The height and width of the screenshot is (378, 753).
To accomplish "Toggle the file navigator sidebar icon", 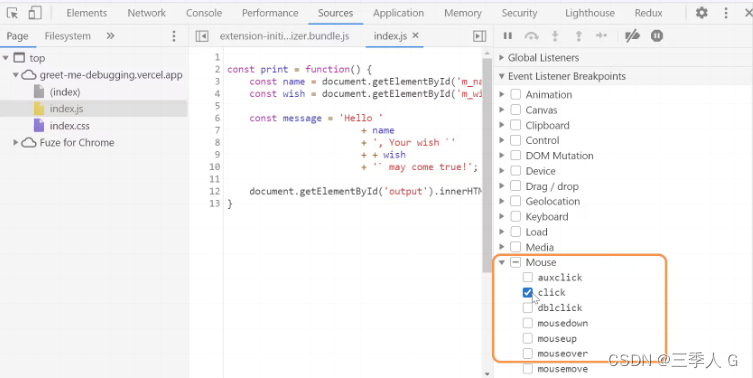I will coord(202,36).
